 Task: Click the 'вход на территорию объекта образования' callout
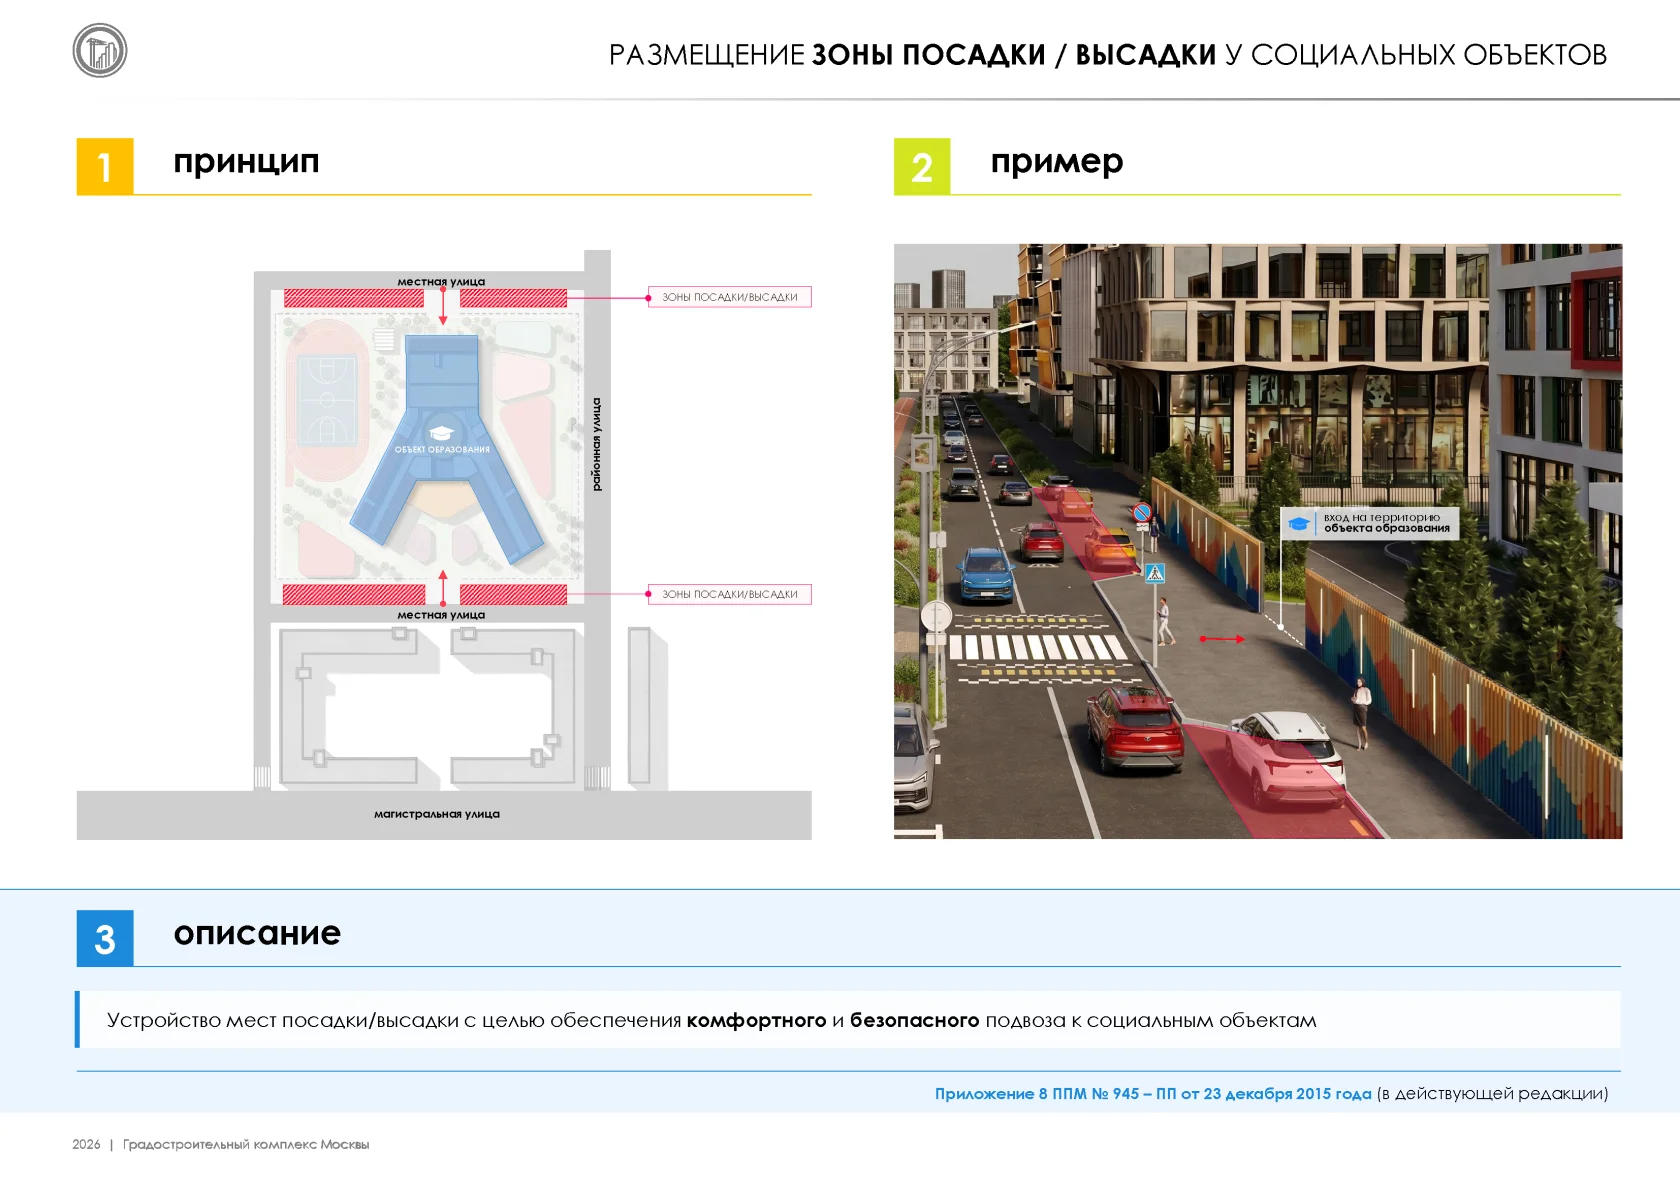1370,523
